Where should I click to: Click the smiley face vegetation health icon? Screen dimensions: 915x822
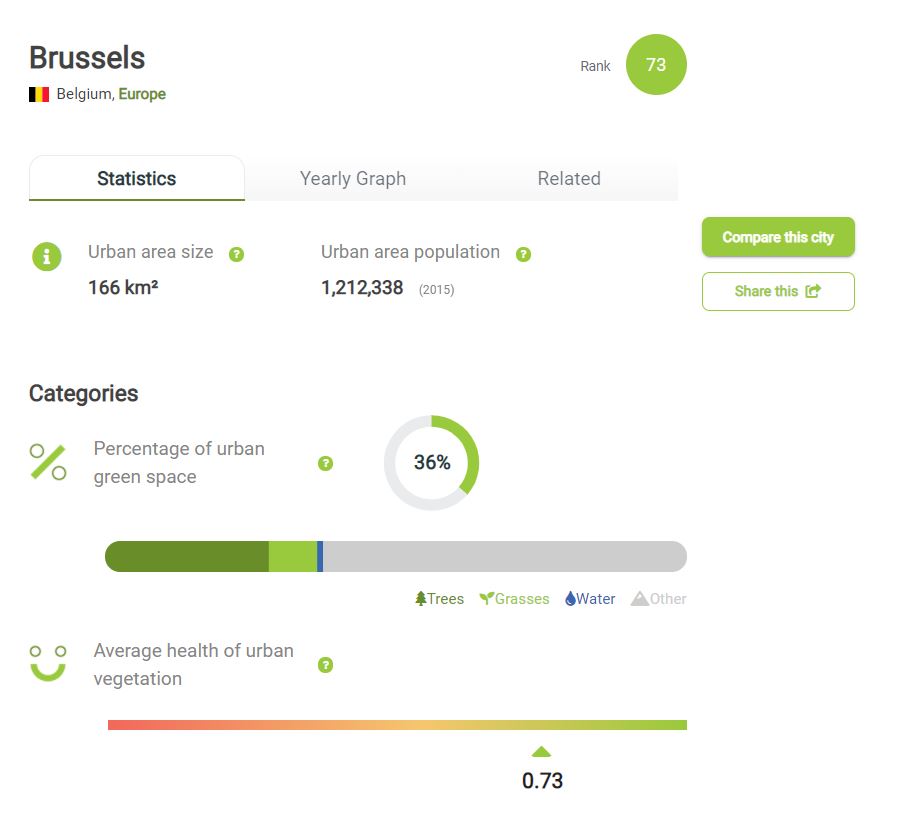tap(48, 663)
